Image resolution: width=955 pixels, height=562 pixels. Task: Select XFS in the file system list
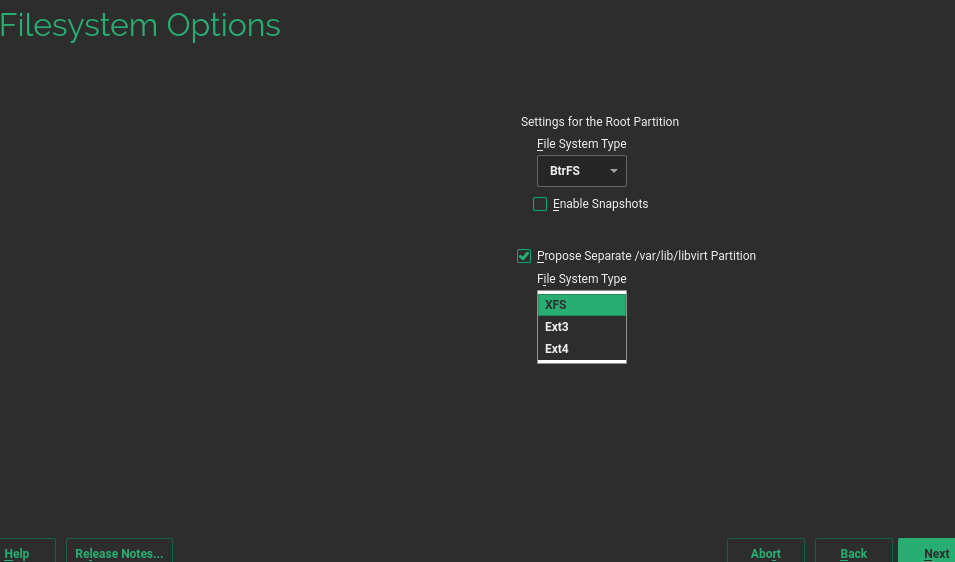click(581, 305)
